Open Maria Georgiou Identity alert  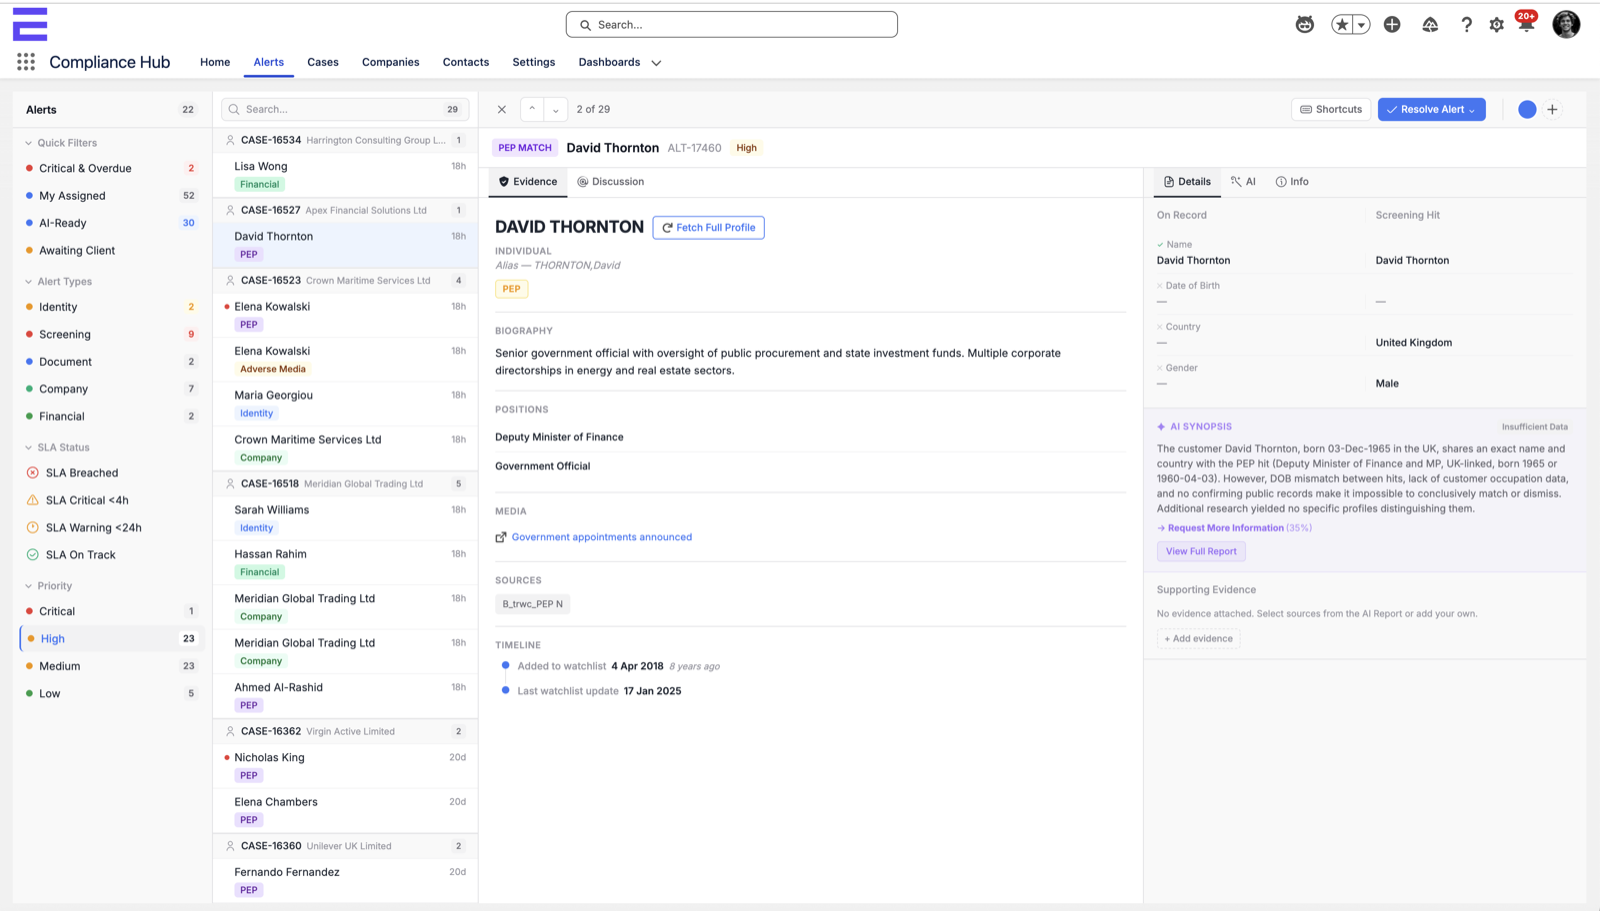coord(345,404)
